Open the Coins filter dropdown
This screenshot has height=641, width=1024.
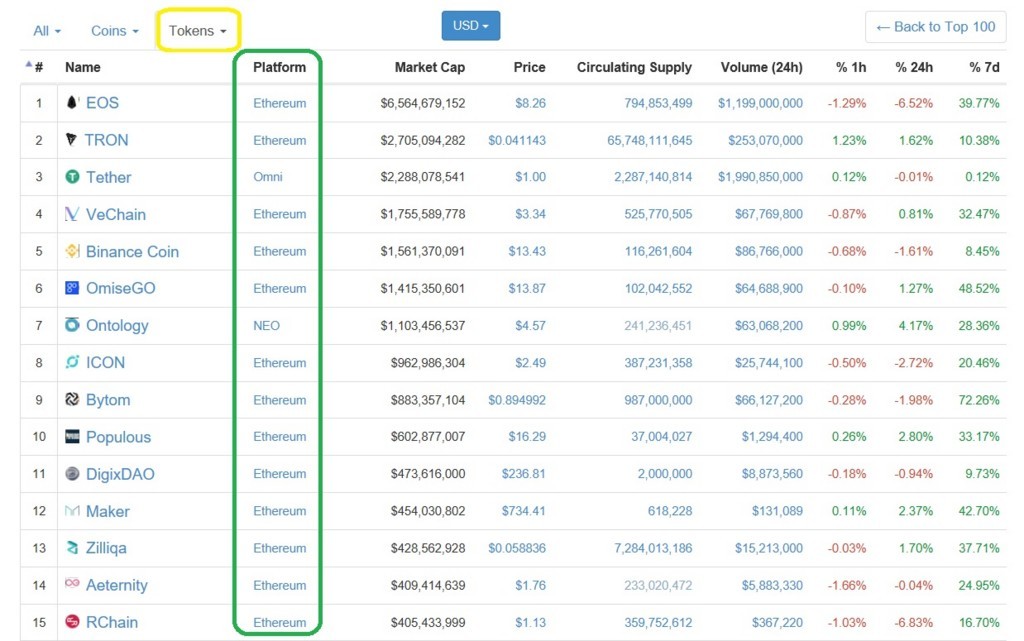point(115,31)
